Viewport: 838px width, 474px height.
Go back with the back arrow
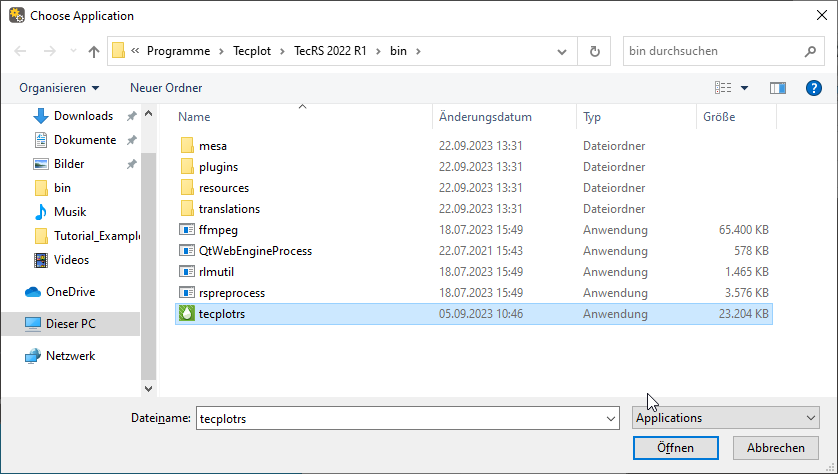[20, 51]
